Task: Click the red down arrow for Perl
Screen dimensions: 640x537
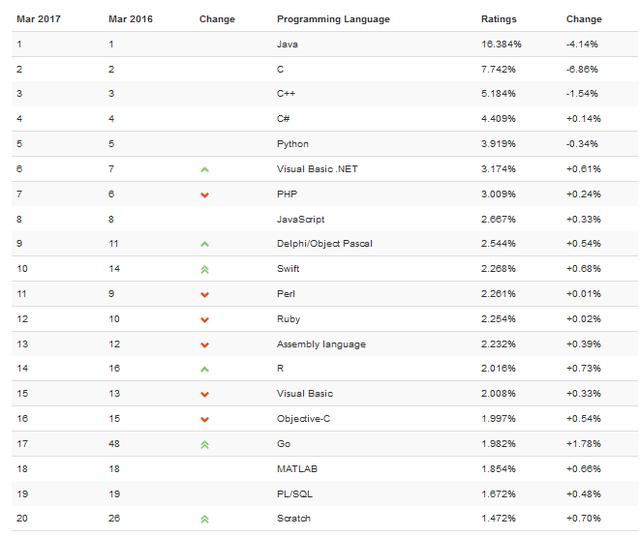Action: pos(205,295)
